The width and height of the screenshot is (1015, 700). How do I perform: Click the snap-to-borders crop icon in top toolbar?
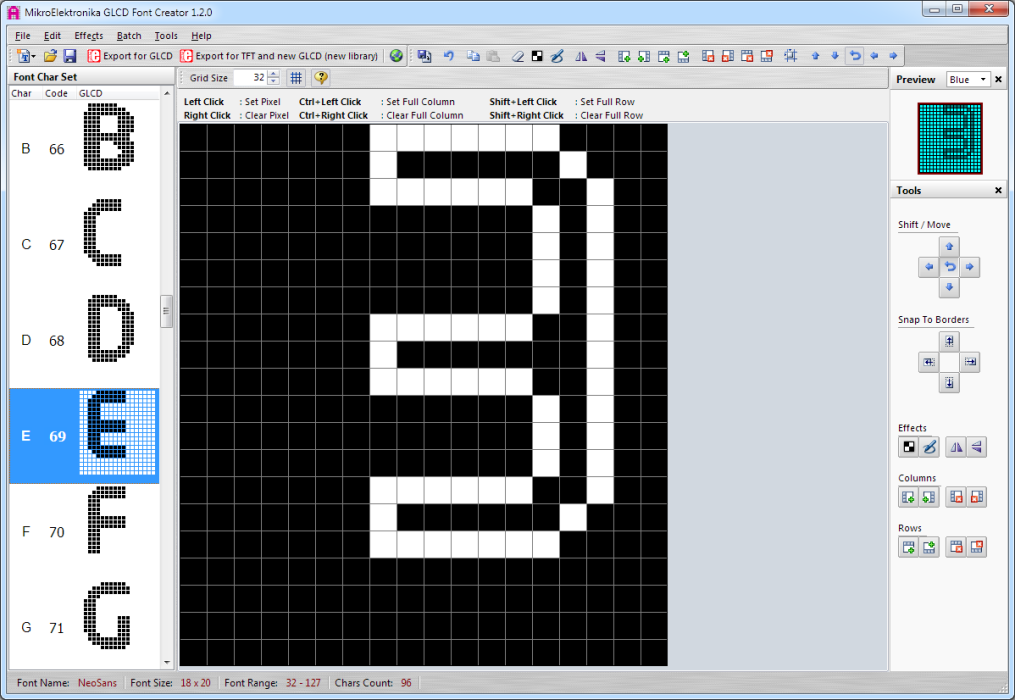790,56
